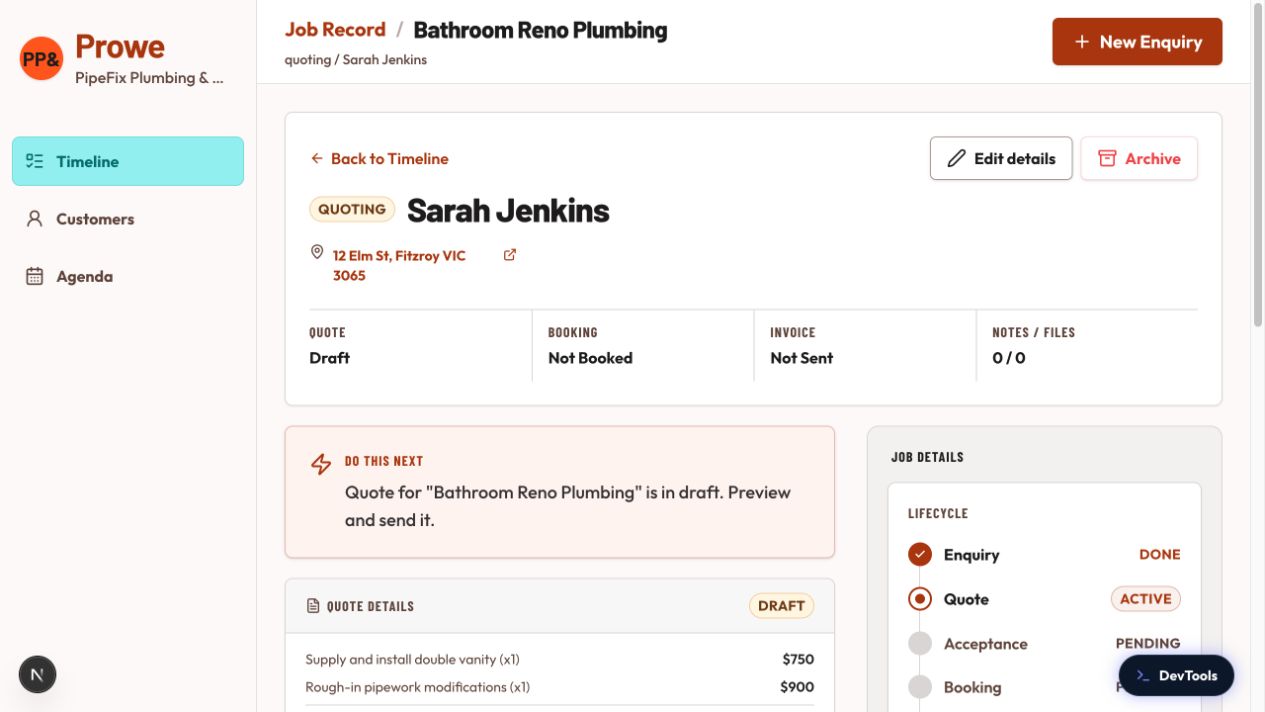1265x712 pixels.
Task: Click the Bathroom Reno Plumbing page title
Action: [x=540, y=30]
